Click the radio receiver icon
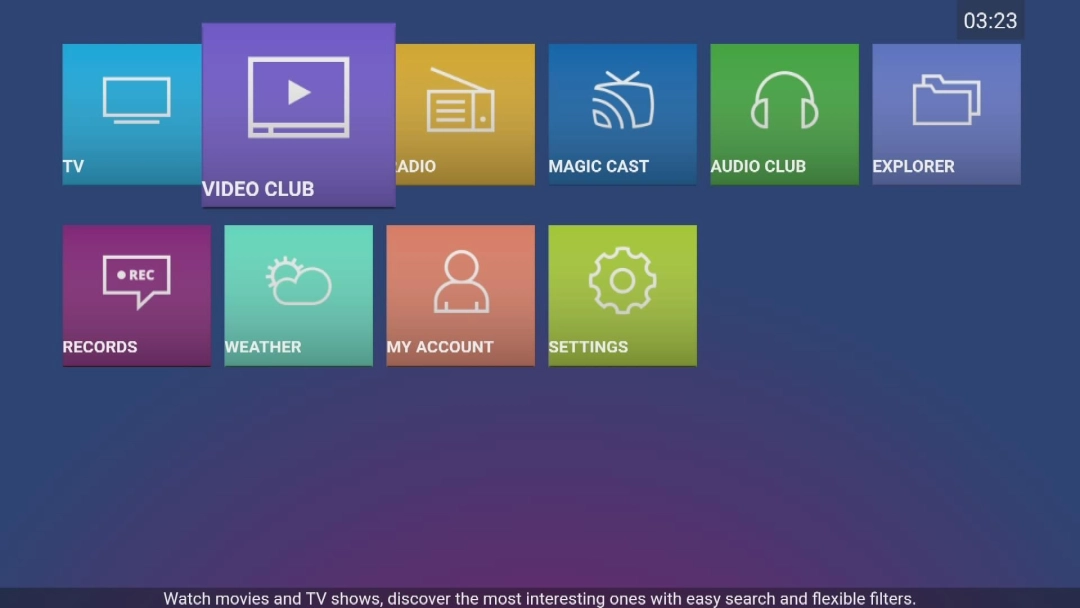 pos(461,100)
